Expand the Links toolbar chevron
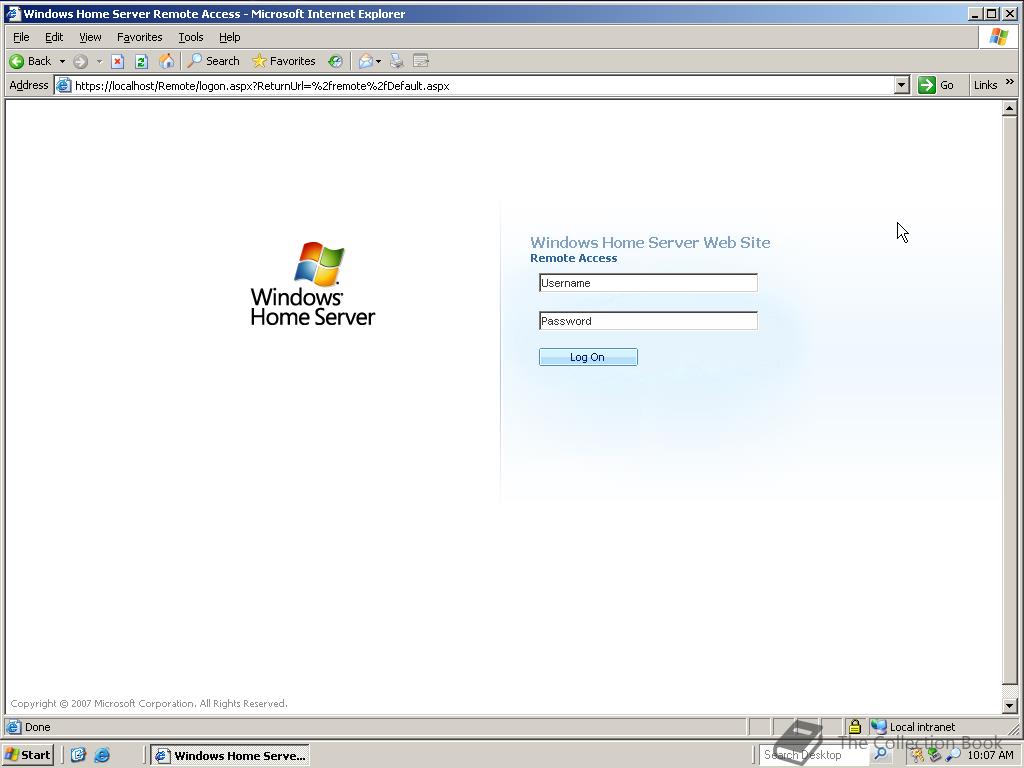The height and width of the screenshot is (768, 1024). pyautogui.click(x=1010, y=82)
